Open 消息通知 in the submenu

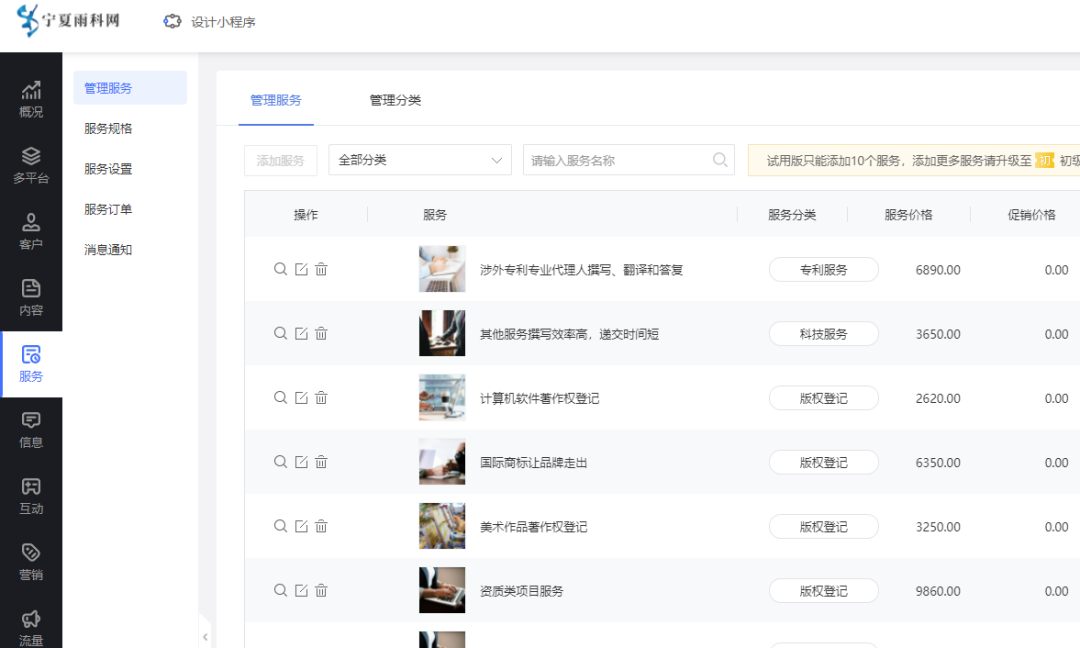[108, 249]
